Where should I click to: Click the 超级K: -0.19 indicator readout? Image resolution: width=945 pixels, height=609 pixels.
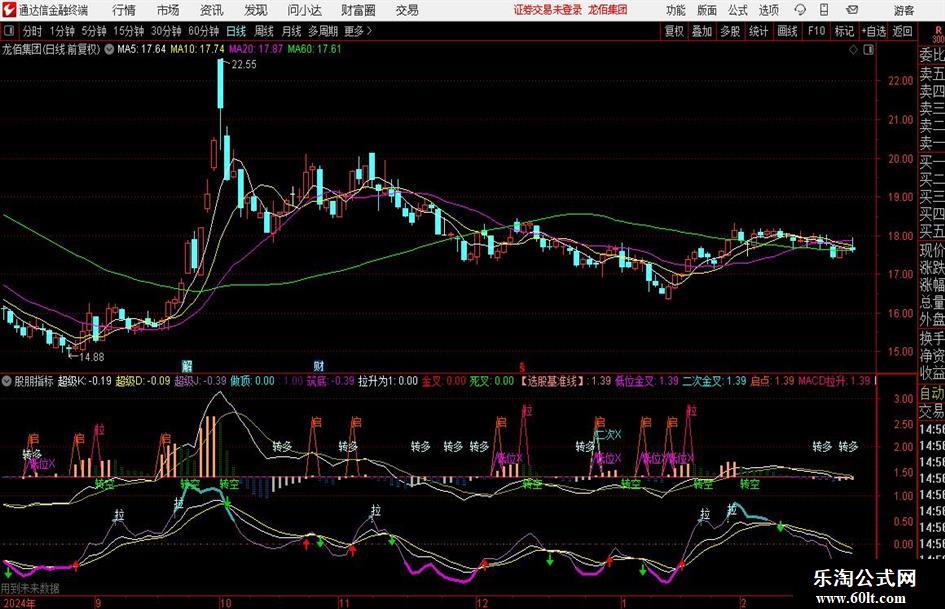(84, 381)
